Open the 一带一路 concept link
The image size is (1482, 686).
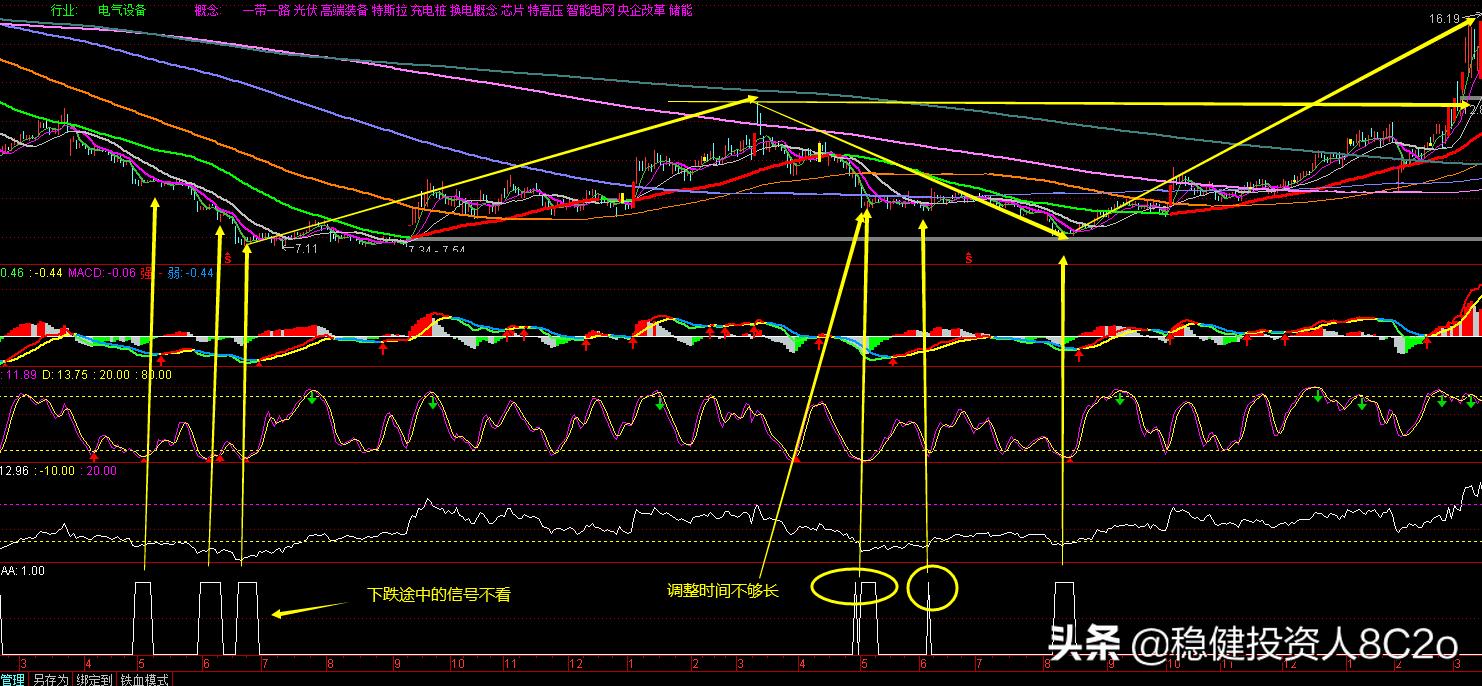[265, 10]
